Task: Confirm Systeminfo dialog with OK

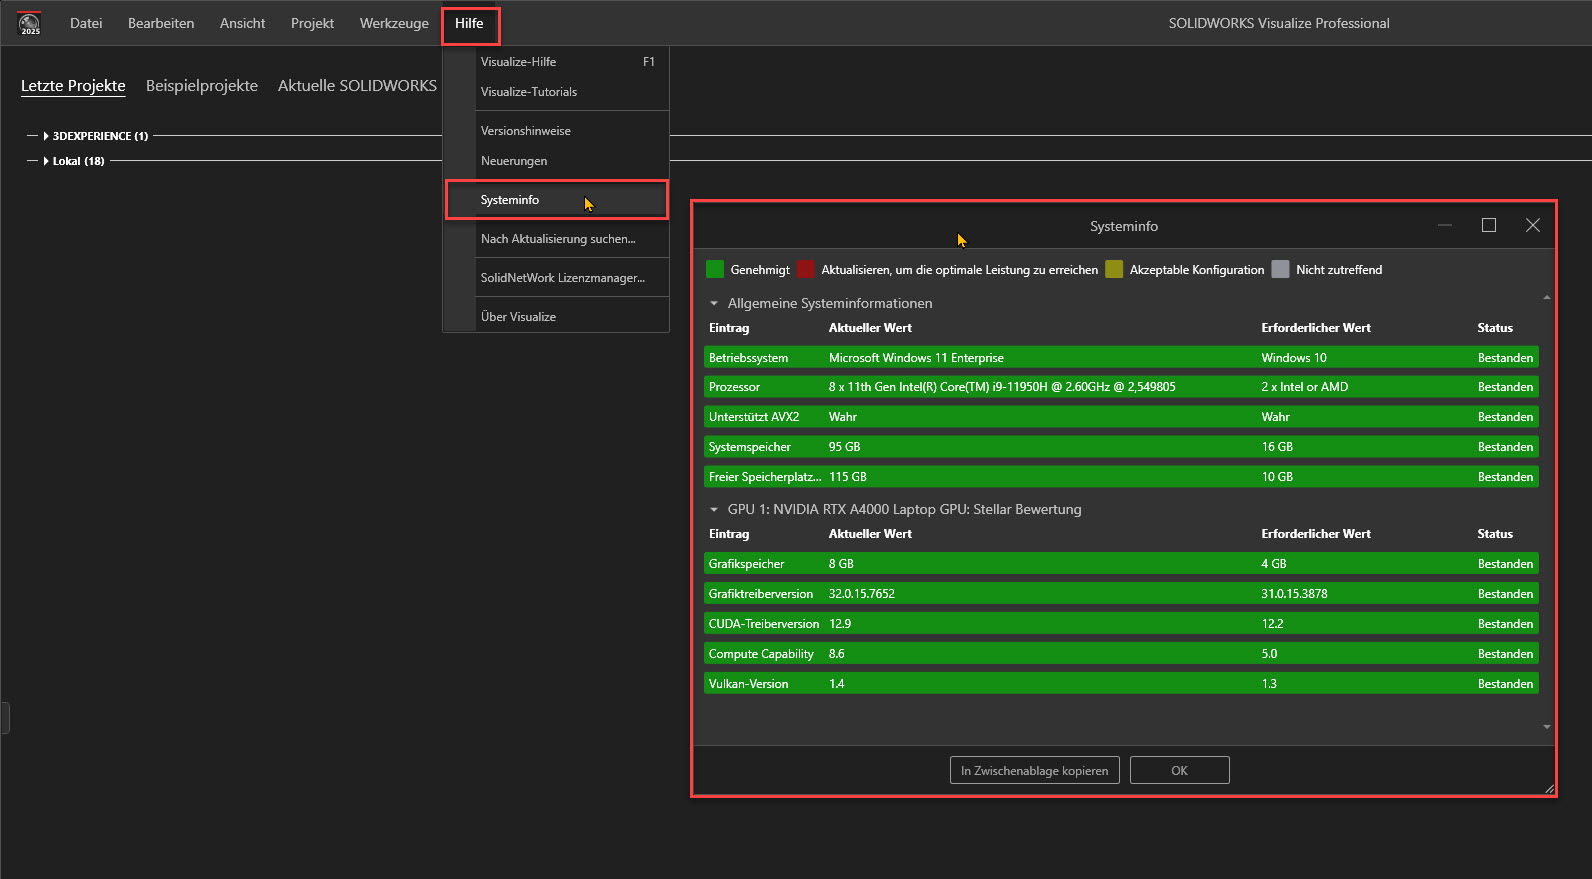Action: click(x=1179, y=770)
